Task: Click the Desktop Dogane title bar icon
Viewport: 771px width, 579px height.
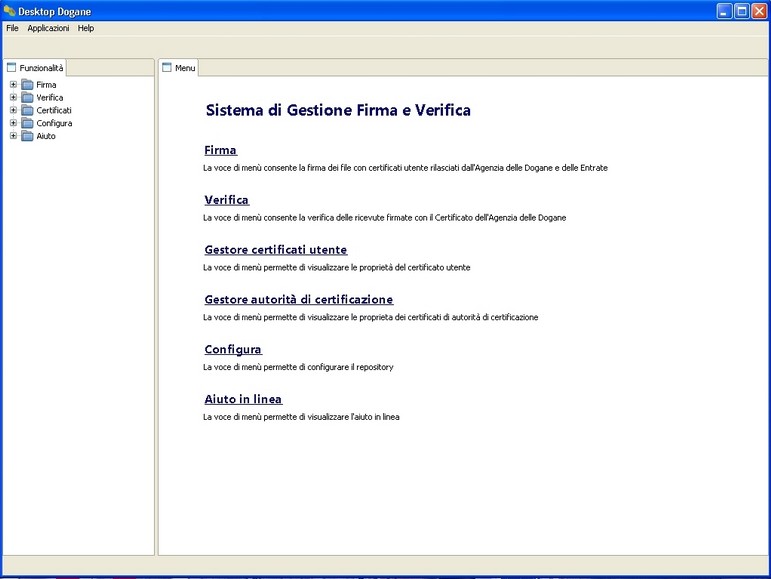Action: [9, 10]
